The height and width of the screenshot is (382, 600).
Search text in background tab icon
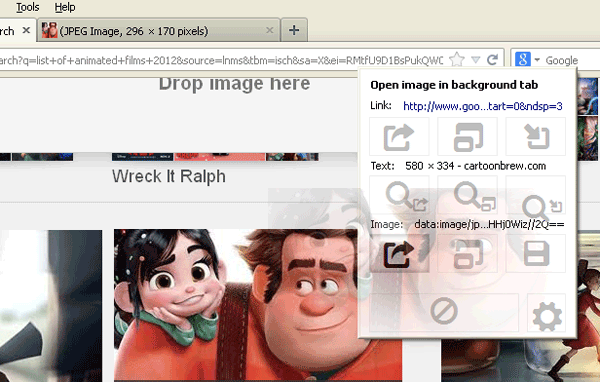[x=399, y=195]
